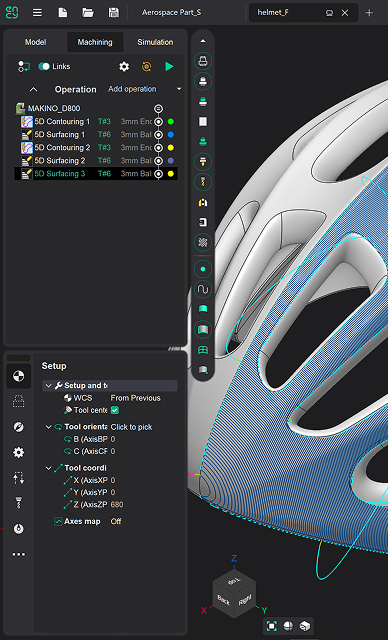Collapse the Tool coordinates section

pos(49,468)
